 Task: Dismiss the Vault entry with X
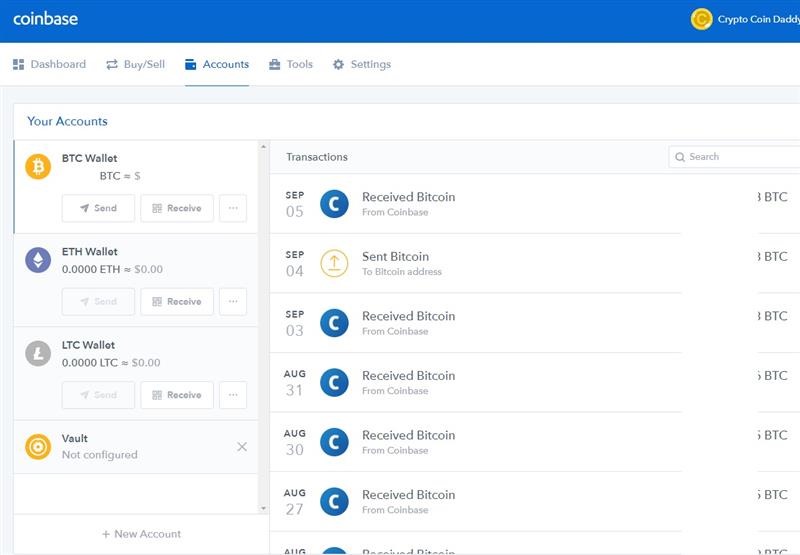(242, 447)
